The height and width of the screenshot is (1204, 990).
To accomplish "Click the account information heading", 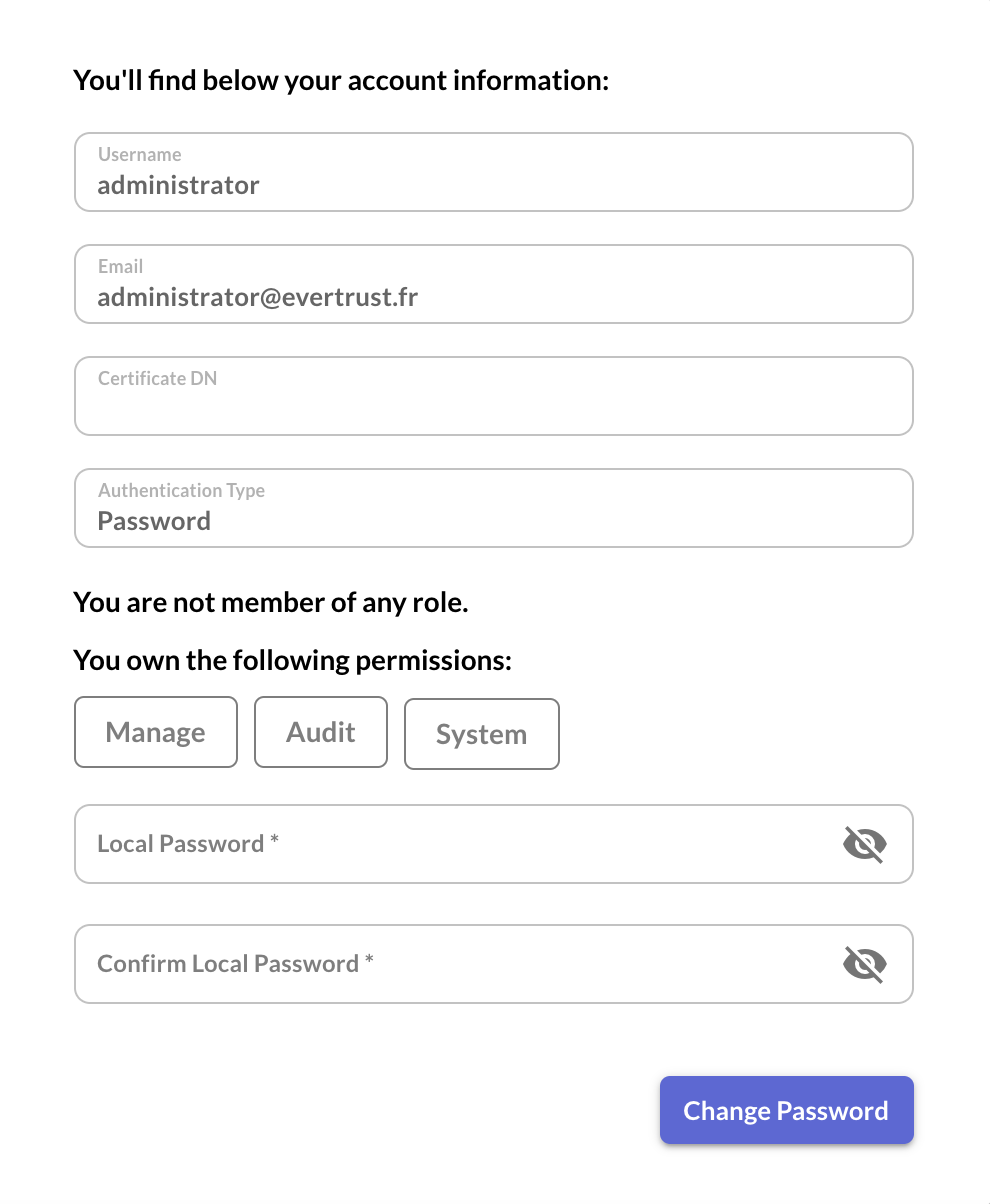I will click(x=340, y=80).
